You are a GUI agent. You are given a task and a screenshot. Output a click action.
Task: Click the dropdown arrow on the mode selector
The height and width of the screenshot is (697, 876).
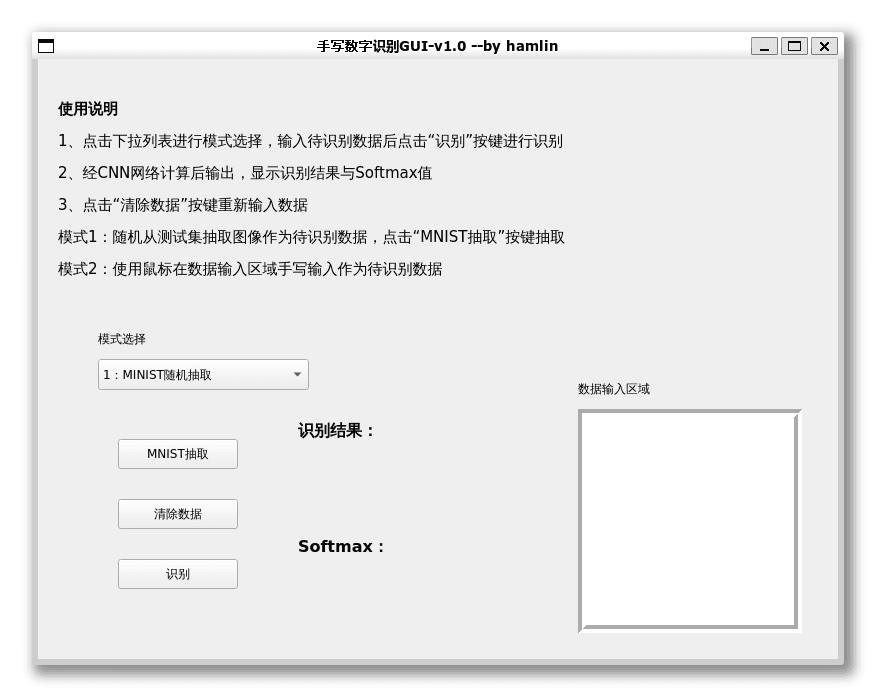(x=297, y=374)
